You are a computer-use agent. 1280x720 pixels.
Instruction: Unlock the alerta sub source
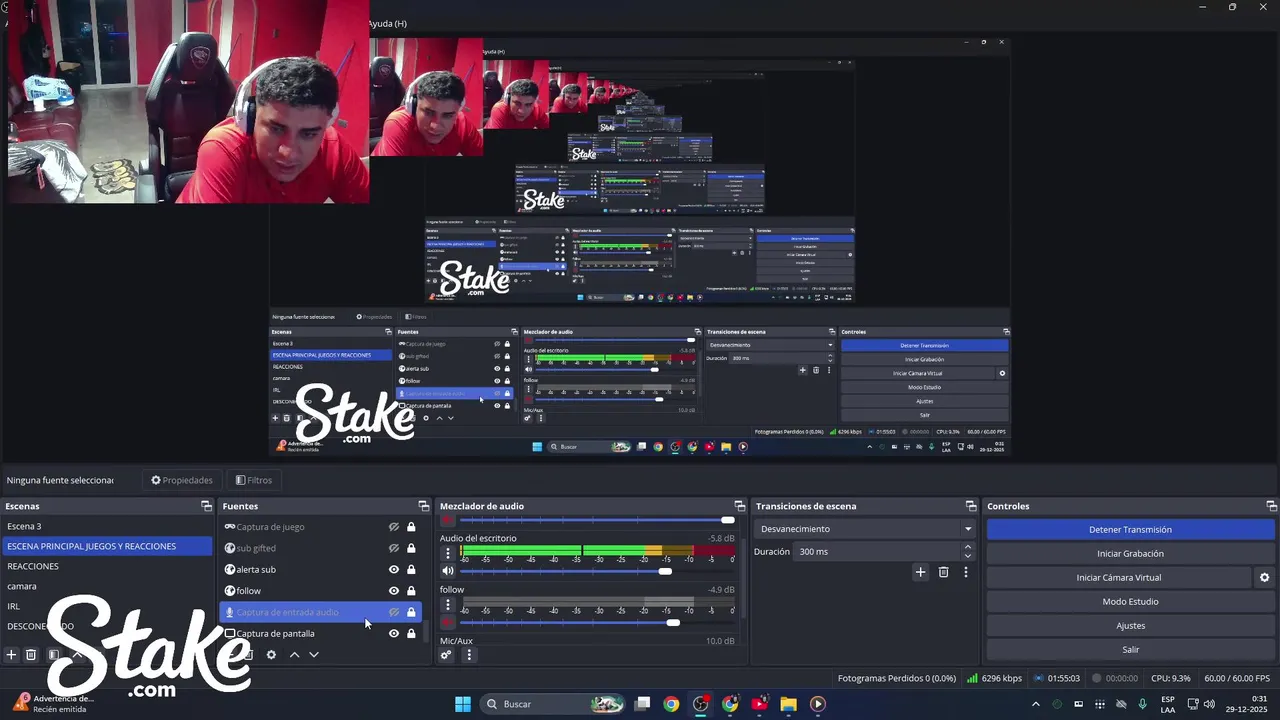(x=411, y=570)
